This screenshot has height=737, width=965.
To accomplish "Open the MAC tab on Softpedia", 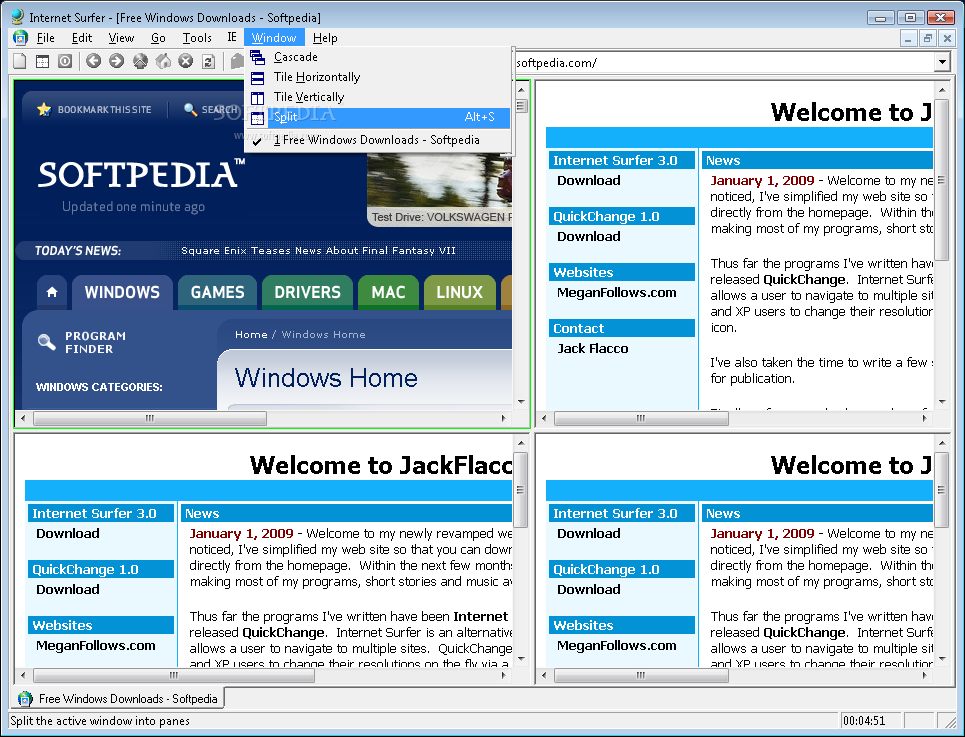I will (388, 292).
